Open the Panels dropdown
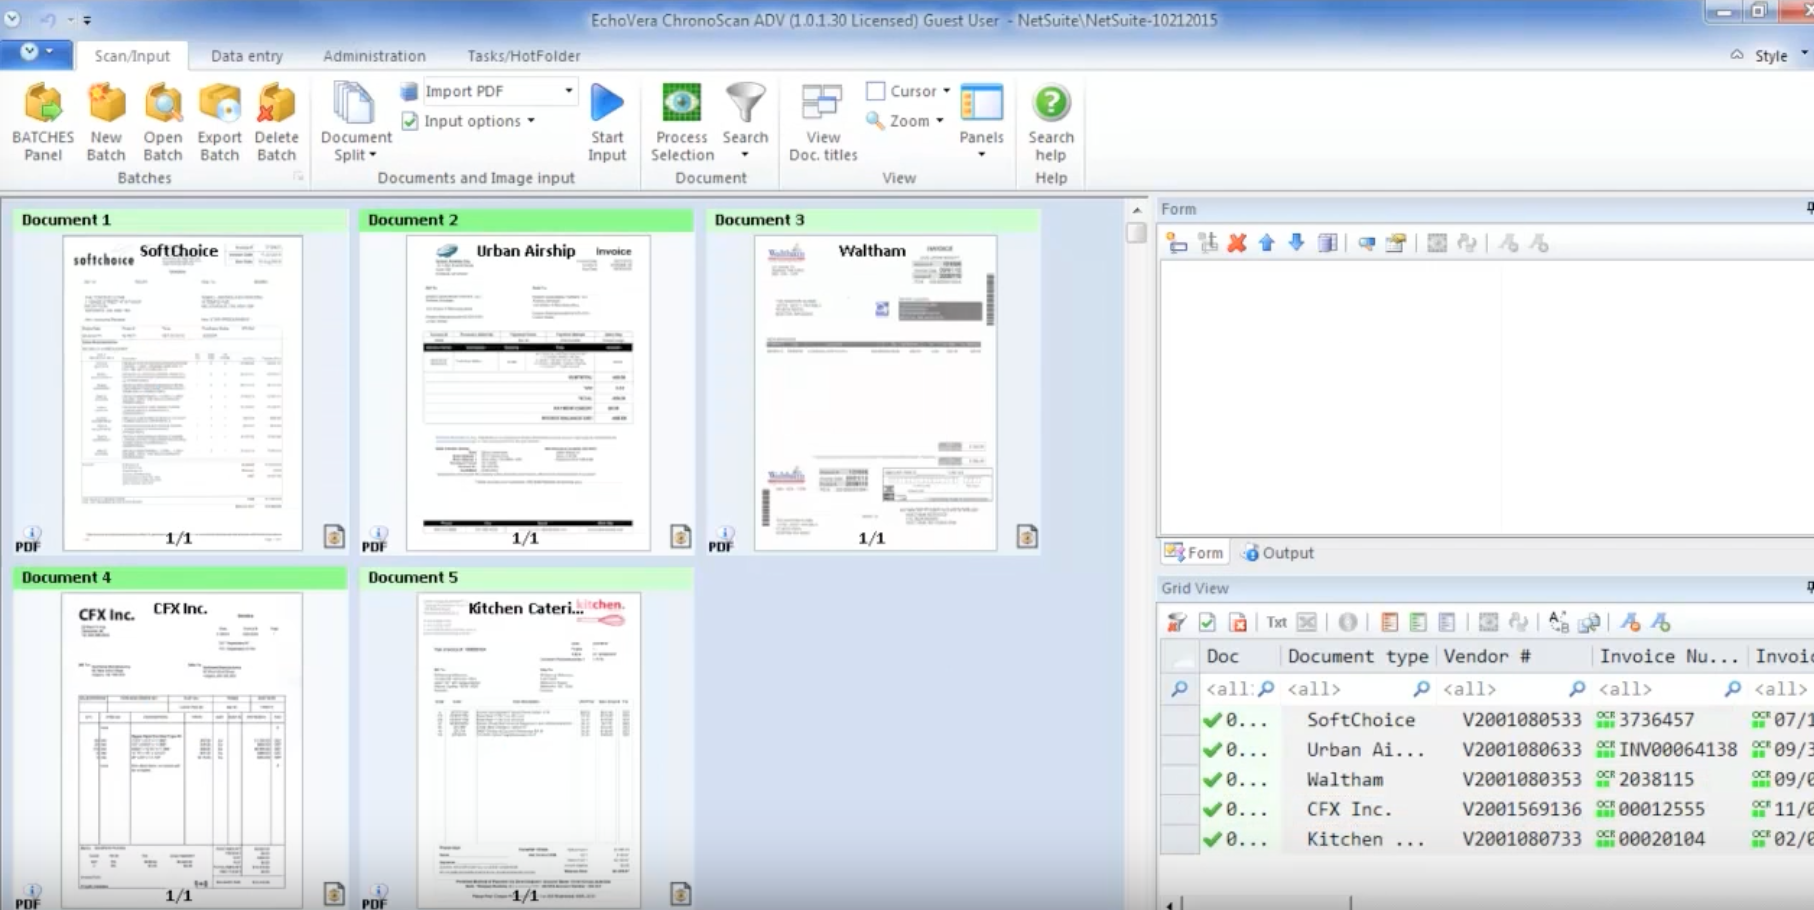1814x910 pixels. click(x=981, y=155)
